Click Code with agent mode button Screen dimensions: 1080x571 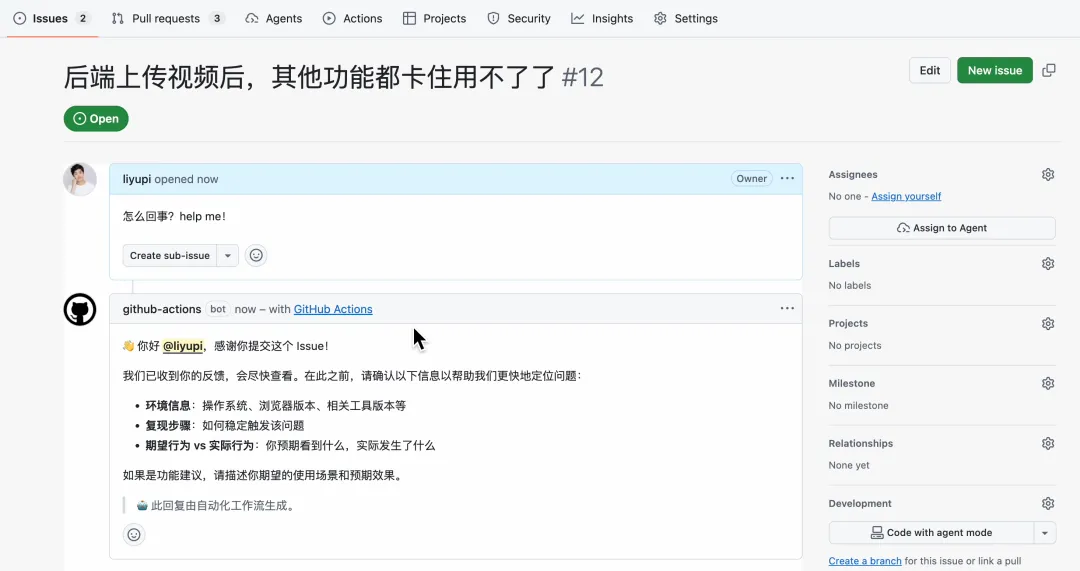[931, 532]
